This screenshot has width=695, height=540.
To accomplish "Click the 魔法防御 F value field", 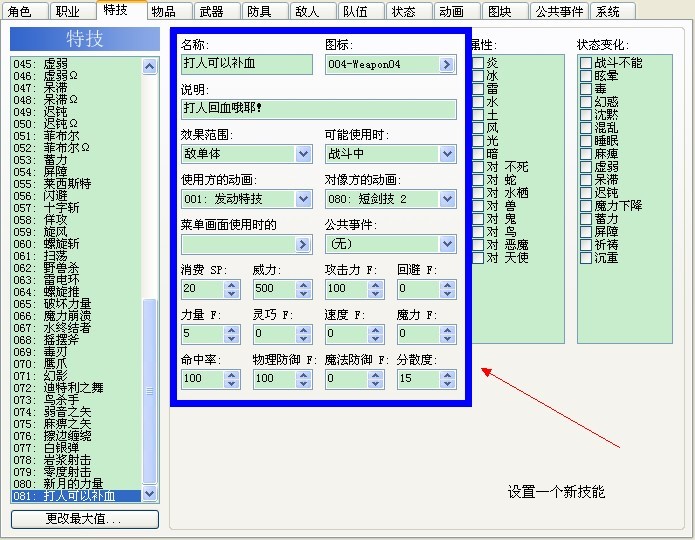I will pyautogui.click(x=346, y=380).
